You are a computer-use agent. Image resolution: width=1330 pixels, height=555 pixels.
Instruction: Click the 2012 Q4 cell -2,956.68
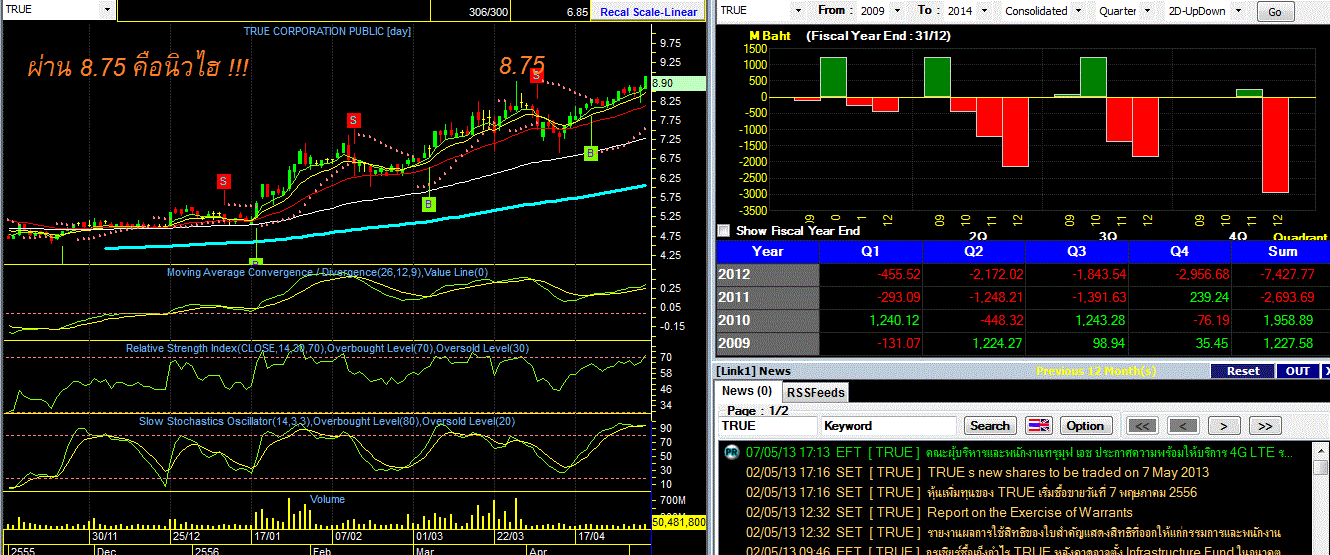pyautogui.click(x=1179, y=273)
